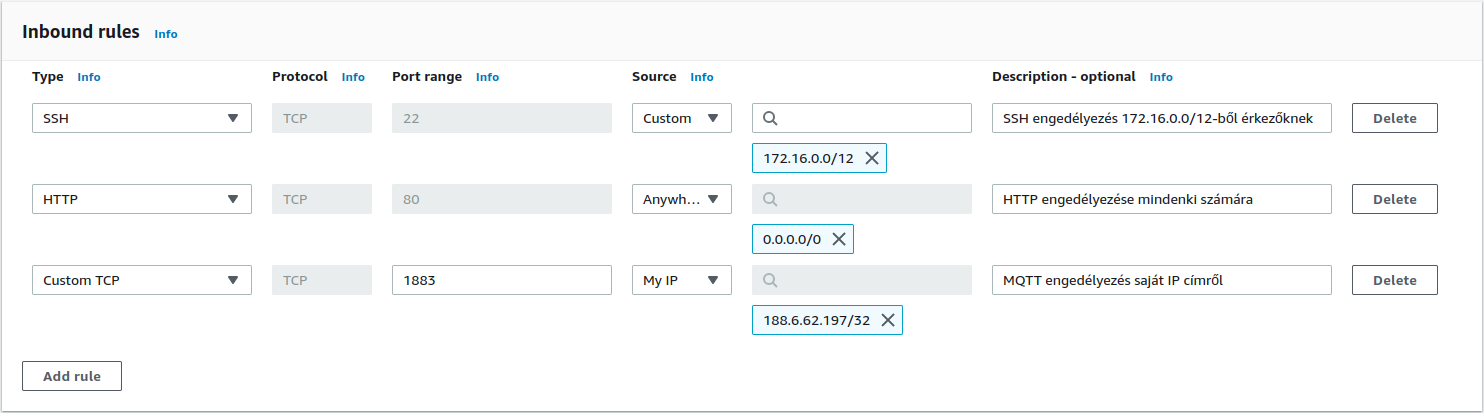1484x413 pixels.
Task: Remove the 0.0.0.0/0 source chip
Action: coord(838,239)
